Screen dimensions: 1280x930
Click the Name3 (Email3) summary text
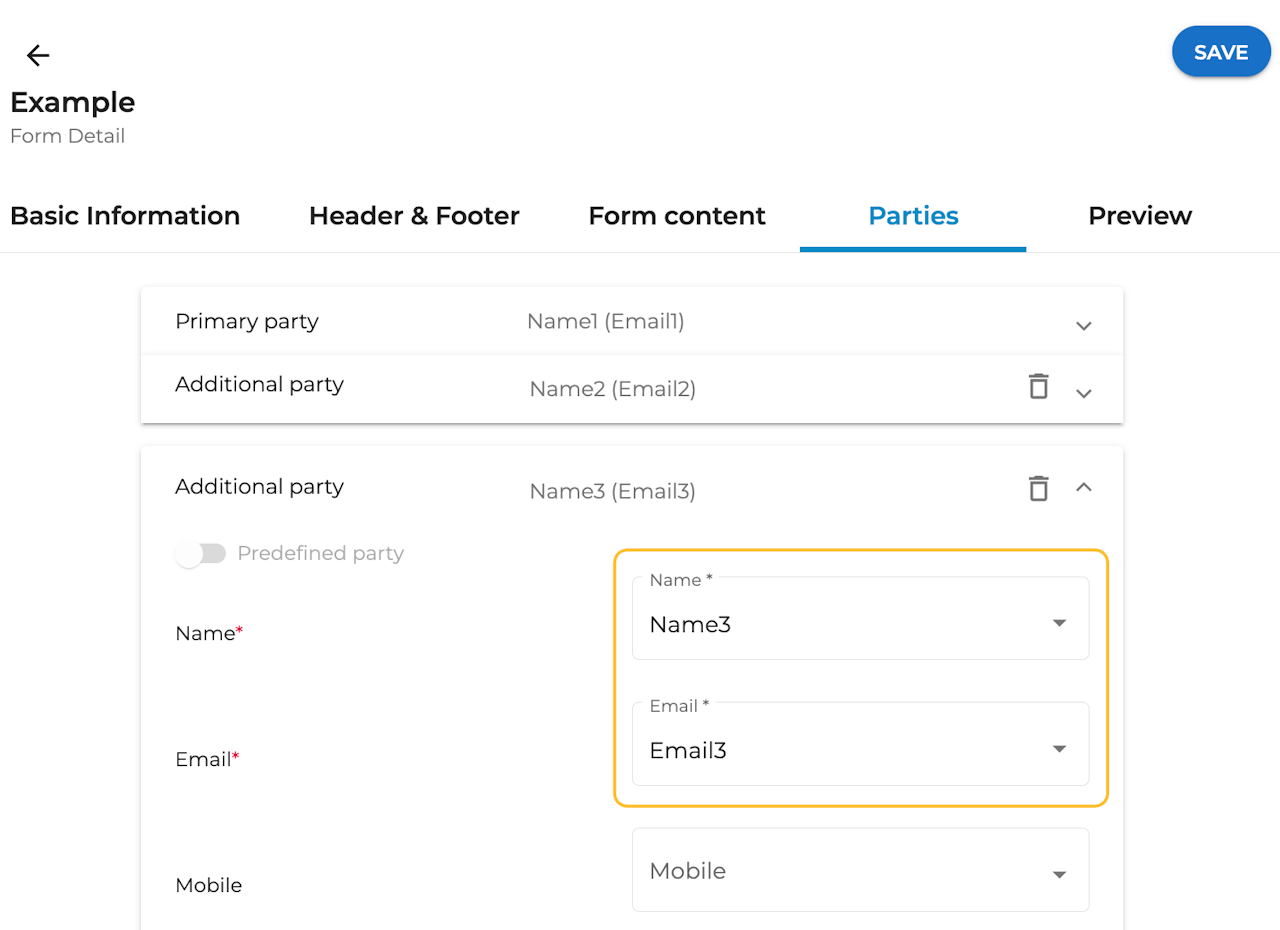[x=612, y=491]
